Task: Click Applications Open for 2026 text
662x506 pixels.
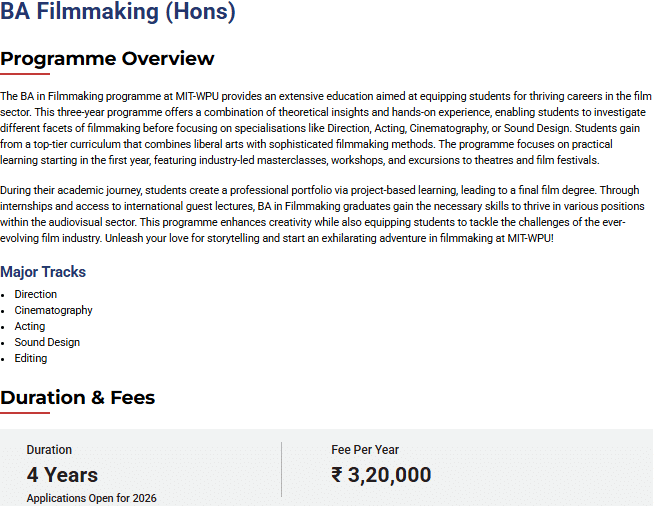Action: (91, 498)
